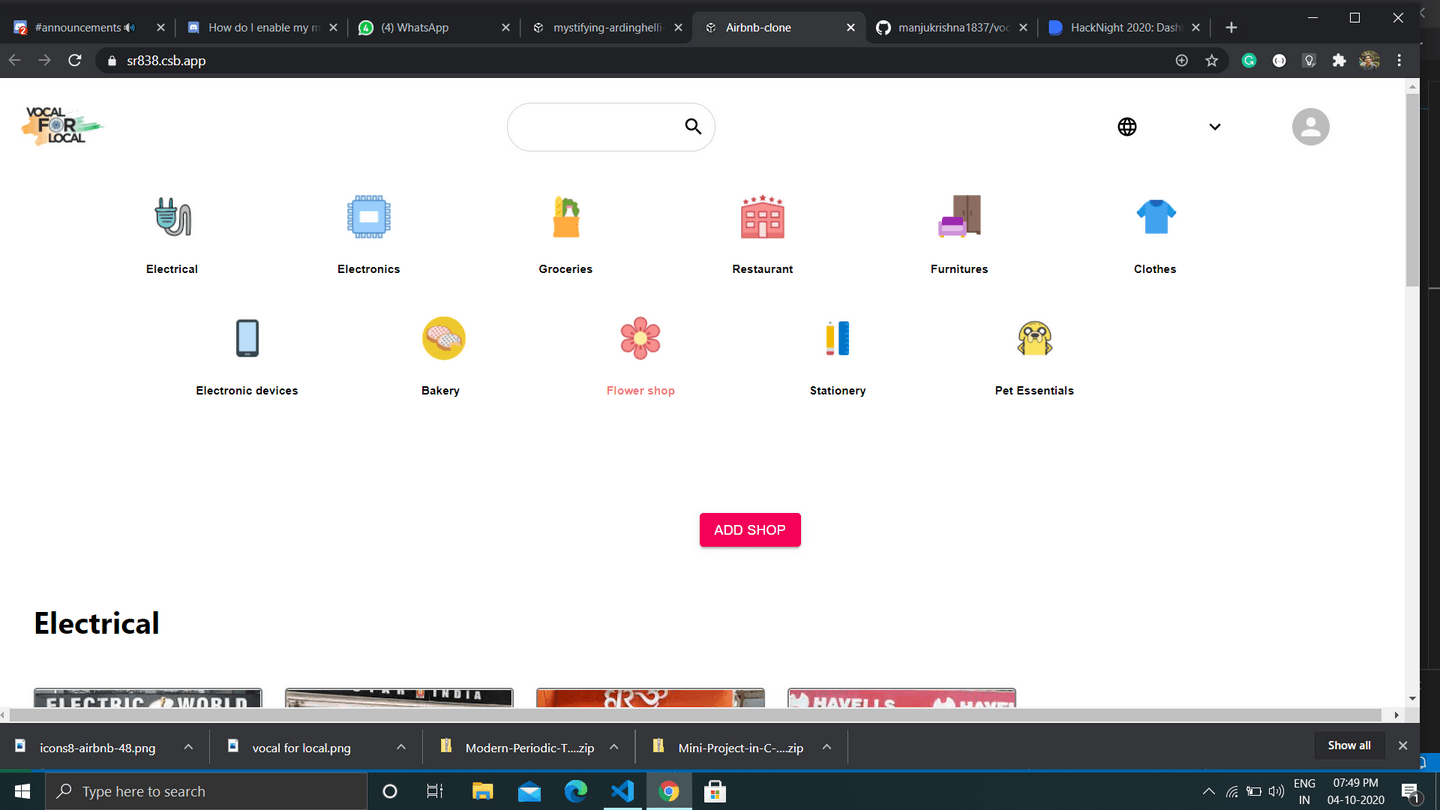Open File Explorer from the taskbar
The height and width of the screenshot is (810, 1440).
point(483,791)
